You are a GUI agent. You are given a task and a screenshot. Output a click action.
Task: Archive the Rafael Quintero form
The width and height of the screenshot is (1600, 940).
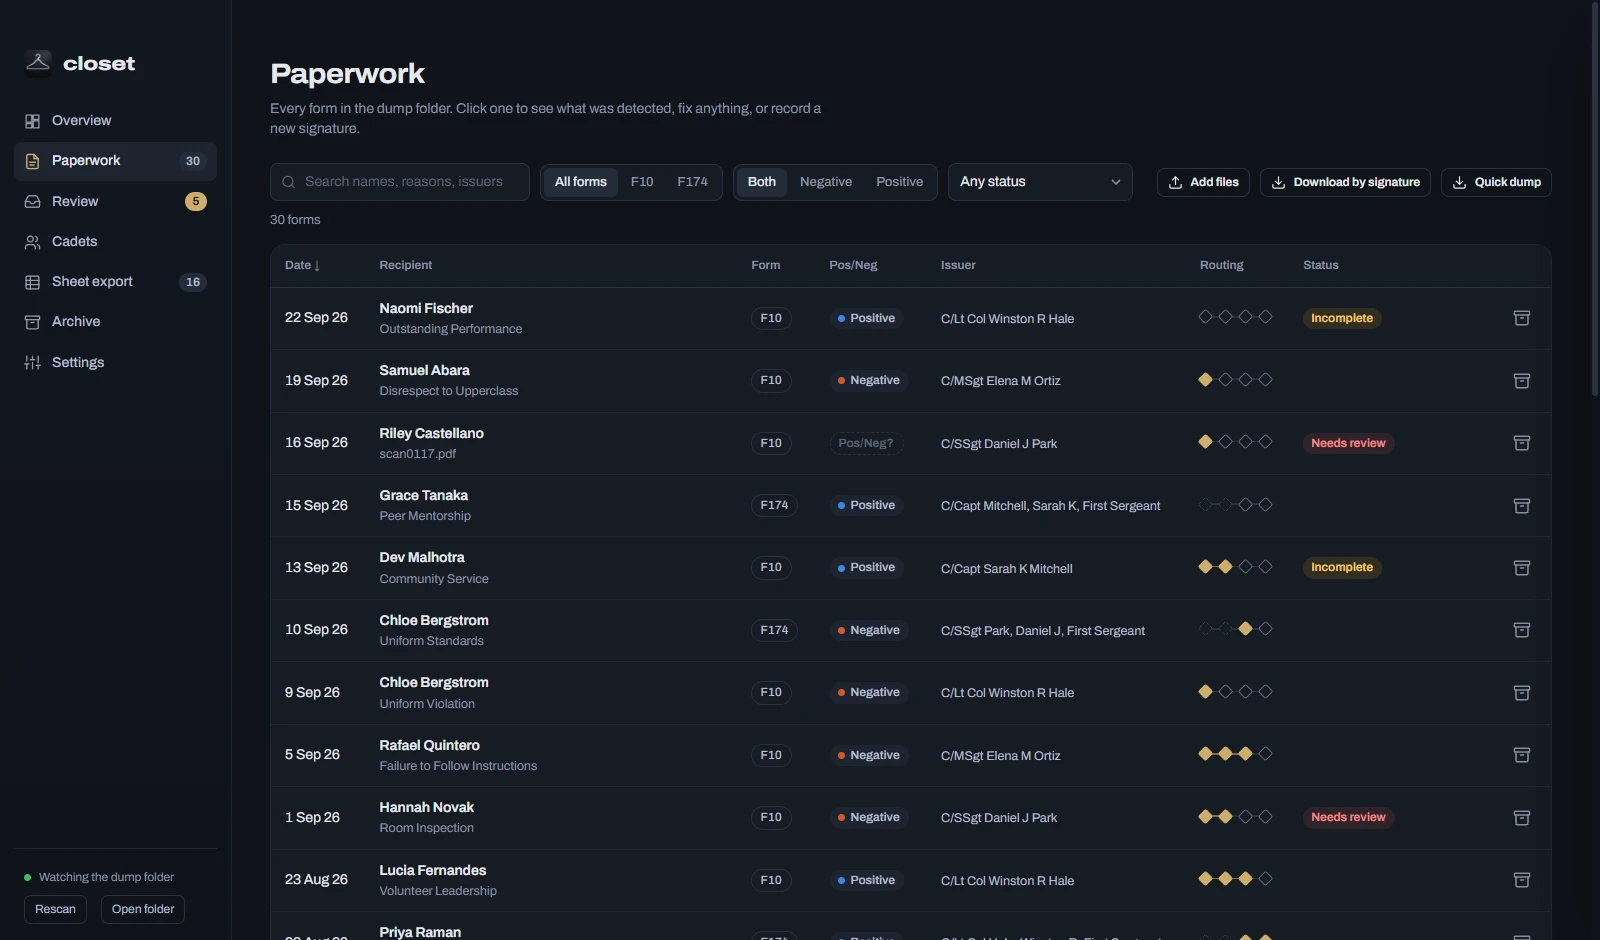coord(1522,755)
